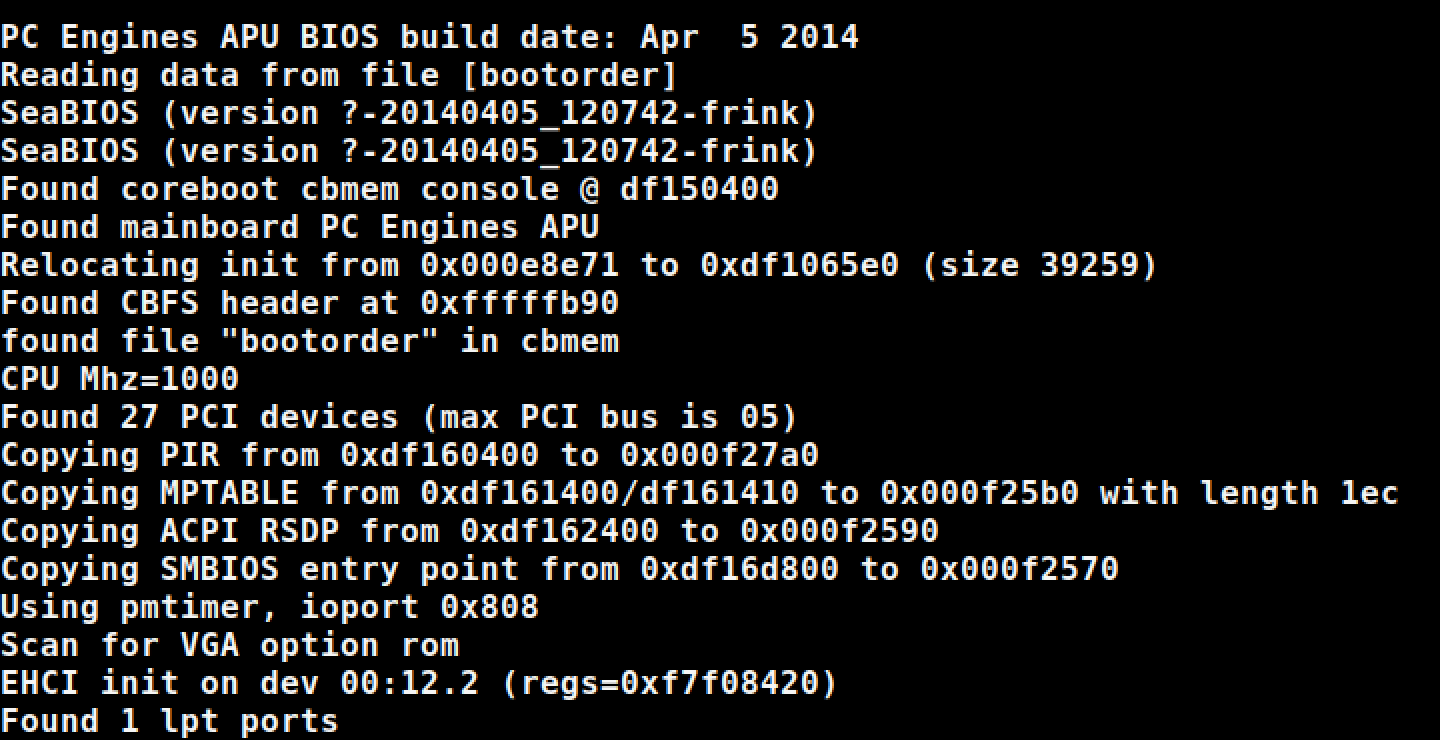This screenshot has height=740, width=1440.
Task: Click the 'found file "bootorder" in cbmem' line
Action: (x=309, y=342)
